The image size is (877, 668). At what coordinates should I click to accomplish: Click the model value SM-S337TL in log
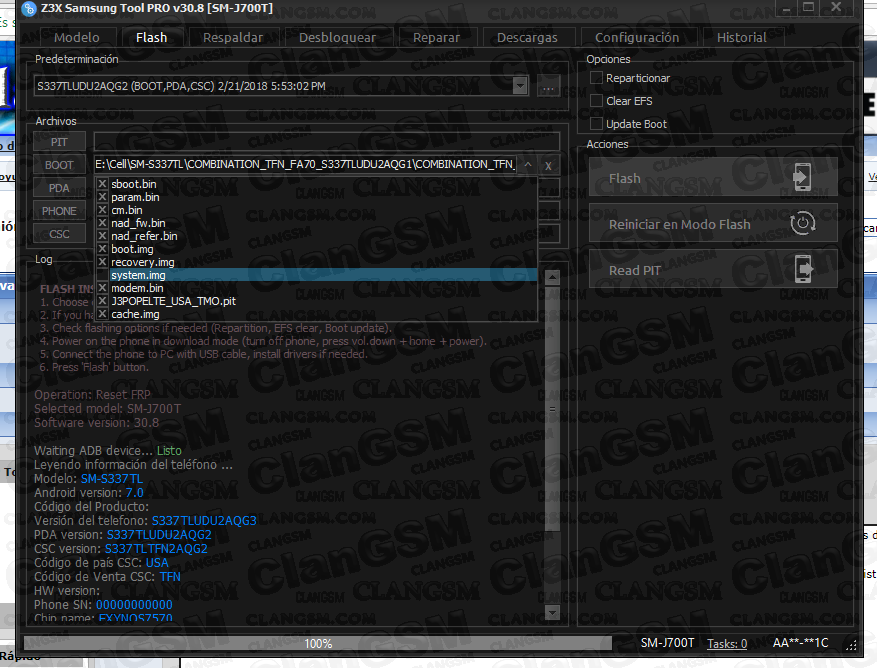click(112, 479)
